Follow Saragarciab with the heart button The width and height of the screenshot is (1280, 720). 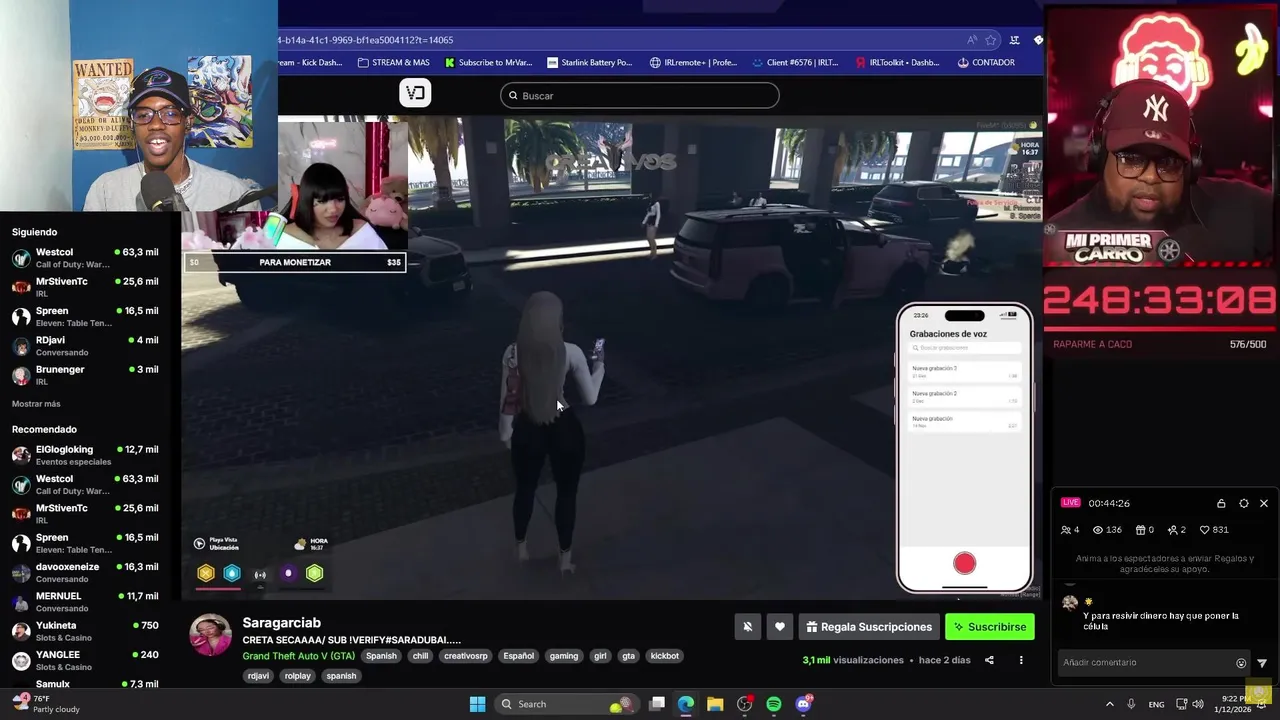780,627
